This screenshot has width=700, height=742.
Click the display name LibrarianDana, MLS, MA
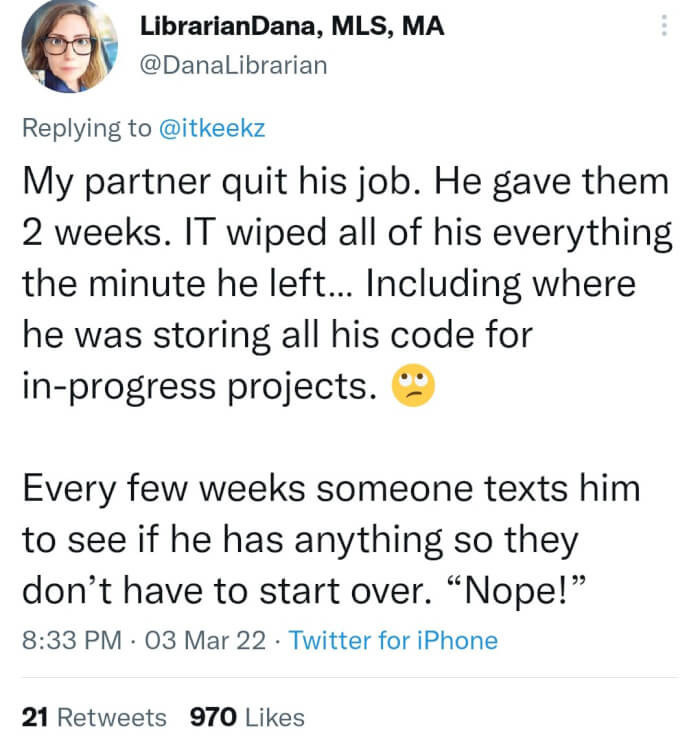(293, 26)
